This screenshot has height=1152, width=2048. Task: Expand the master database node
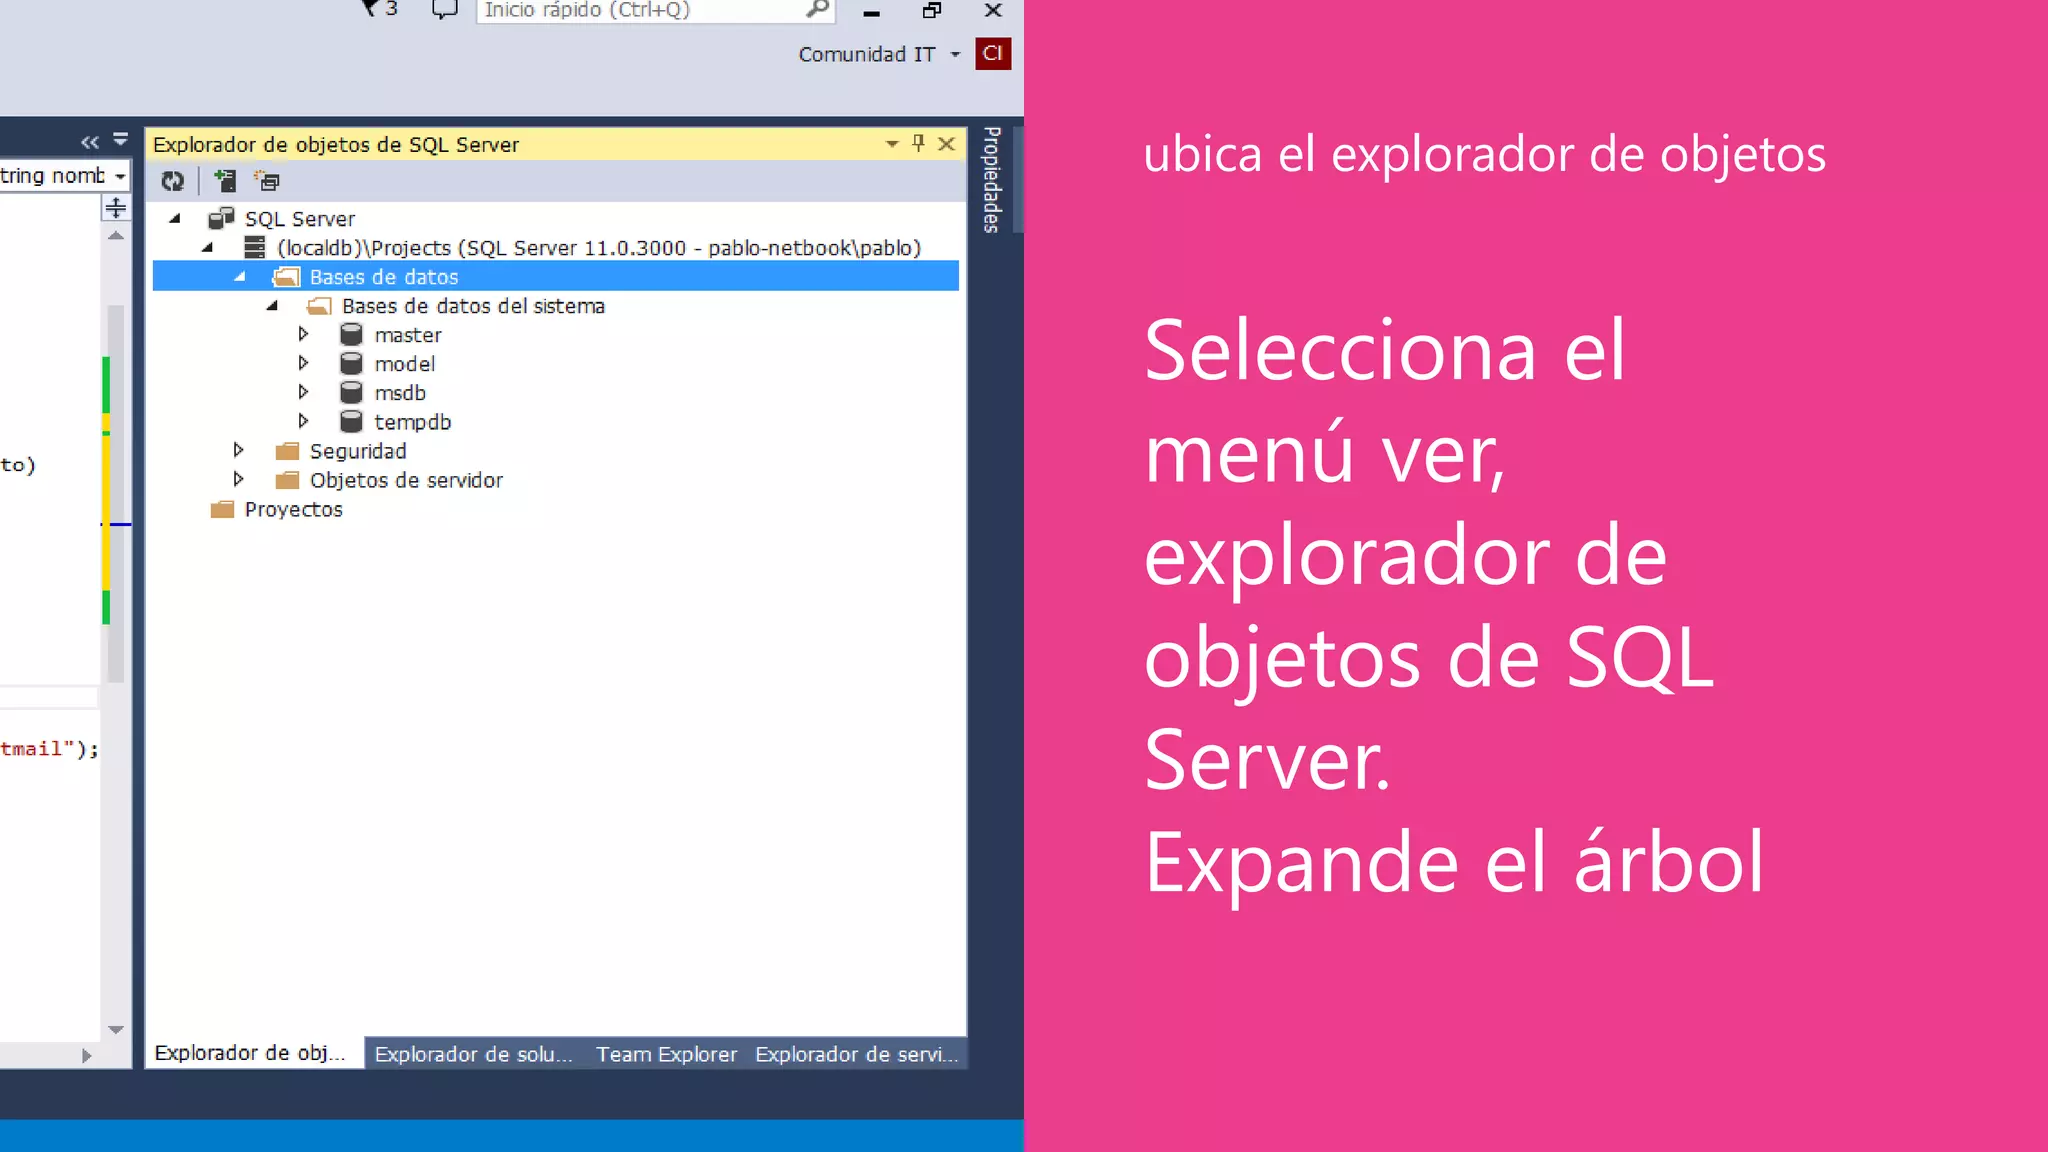pyautogui.click(x=303, y=334)
